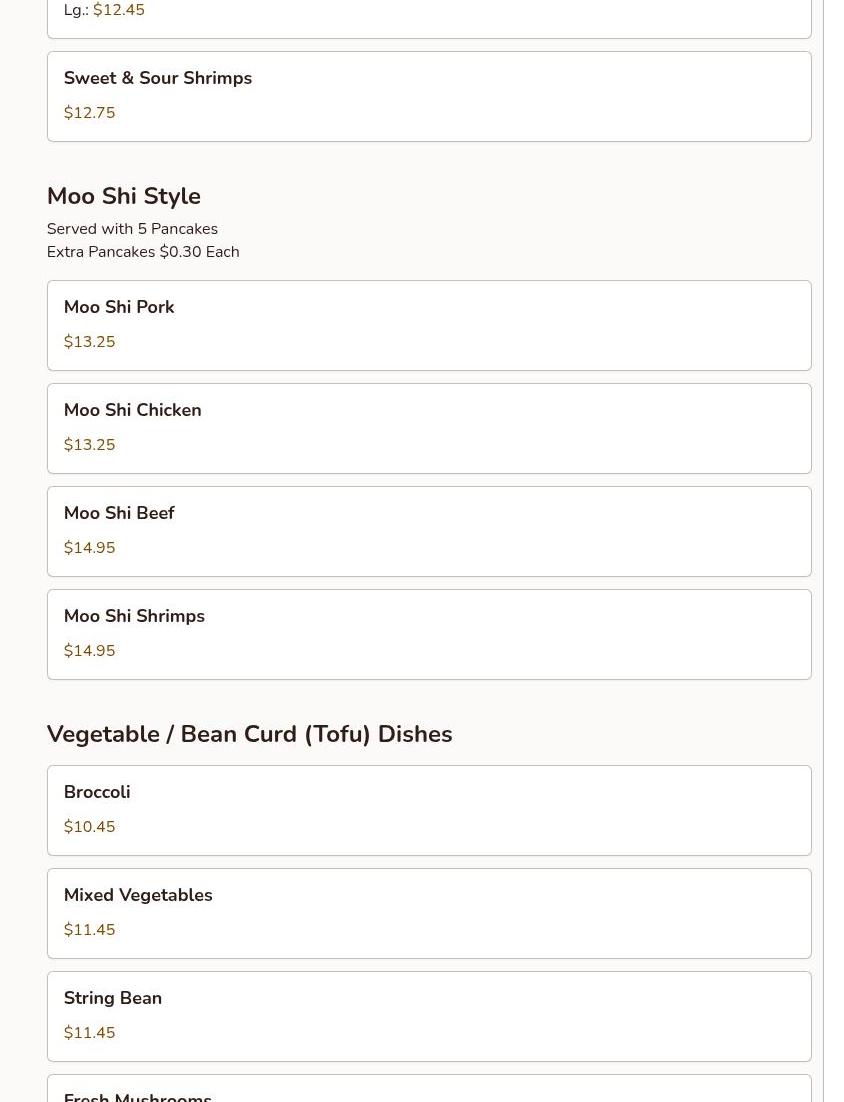Pick the Mixed Vegetables menu item

pyautogui.click(x=428, y=913)
